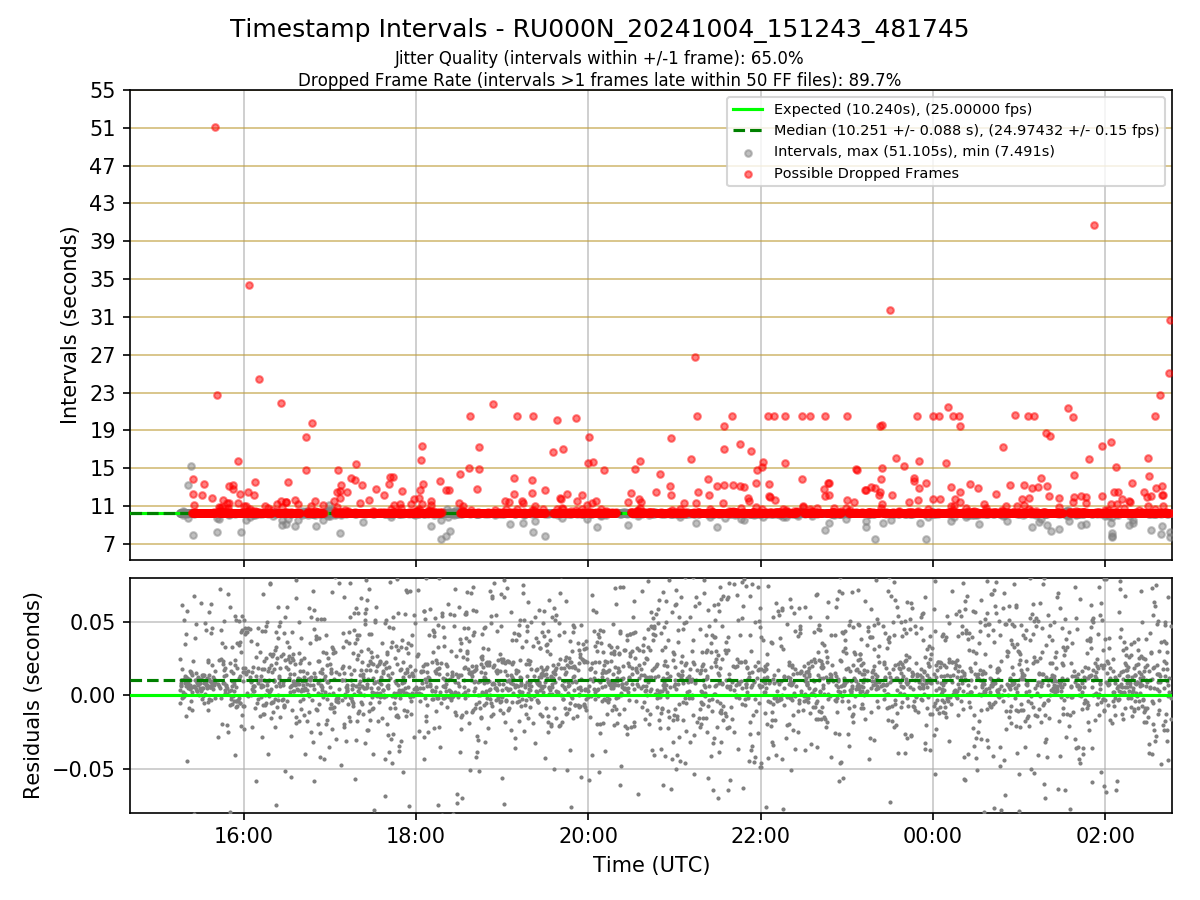
Task: Click the '23' y-axis tick label
Action: [104, 393]
